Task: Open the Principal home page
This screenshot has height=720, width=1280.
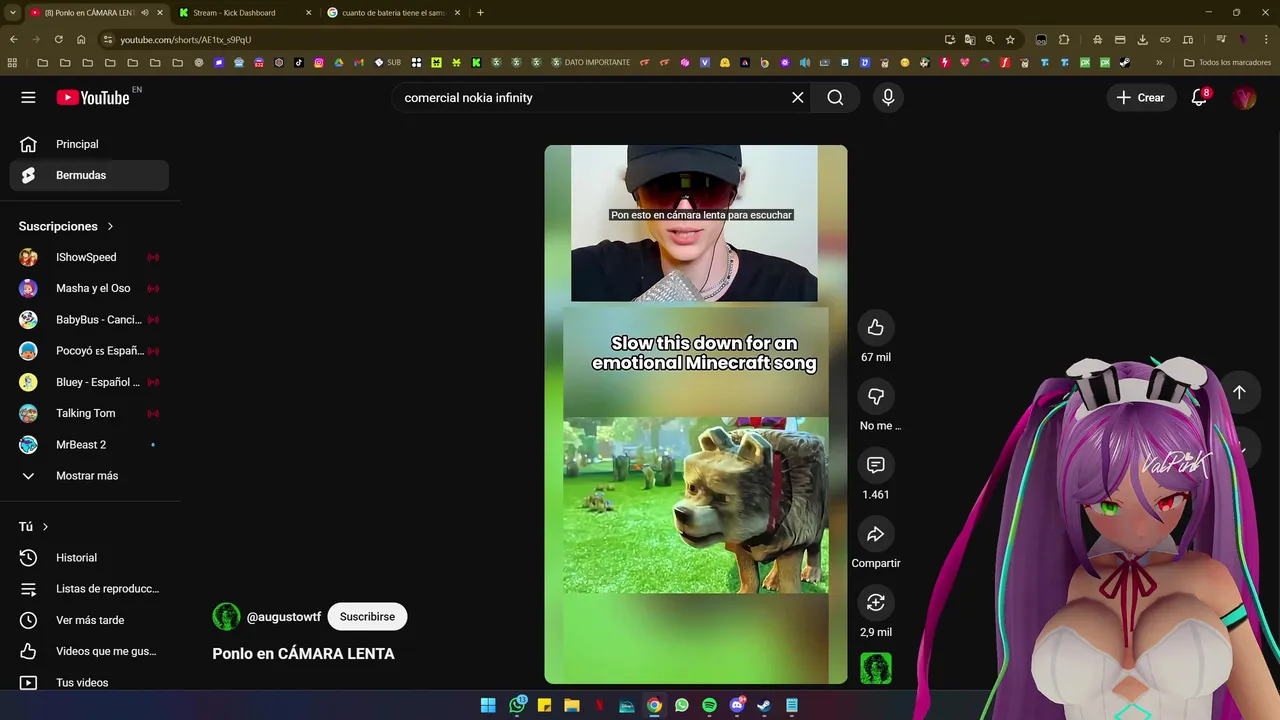Action: click(x=90, y=144)
